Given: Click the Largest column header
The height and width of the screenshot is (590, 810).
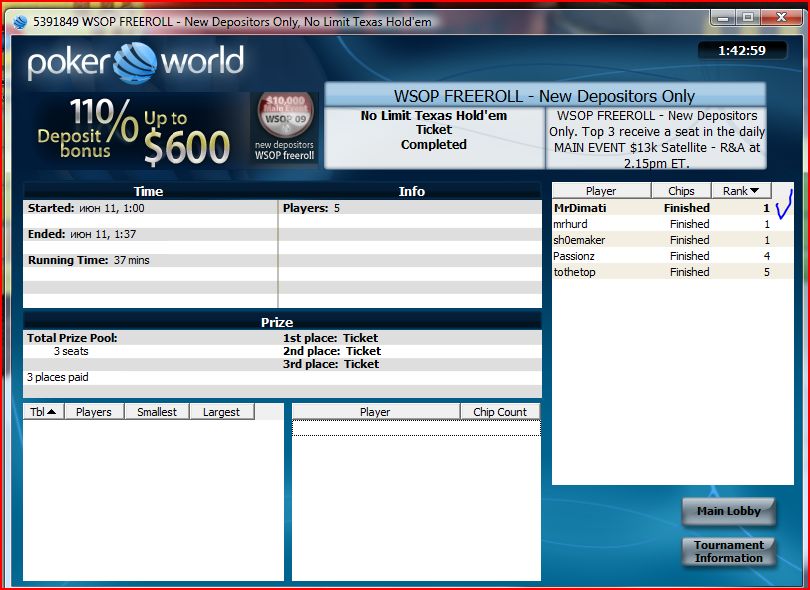Looking at the screenshot, I should [222, 412].
